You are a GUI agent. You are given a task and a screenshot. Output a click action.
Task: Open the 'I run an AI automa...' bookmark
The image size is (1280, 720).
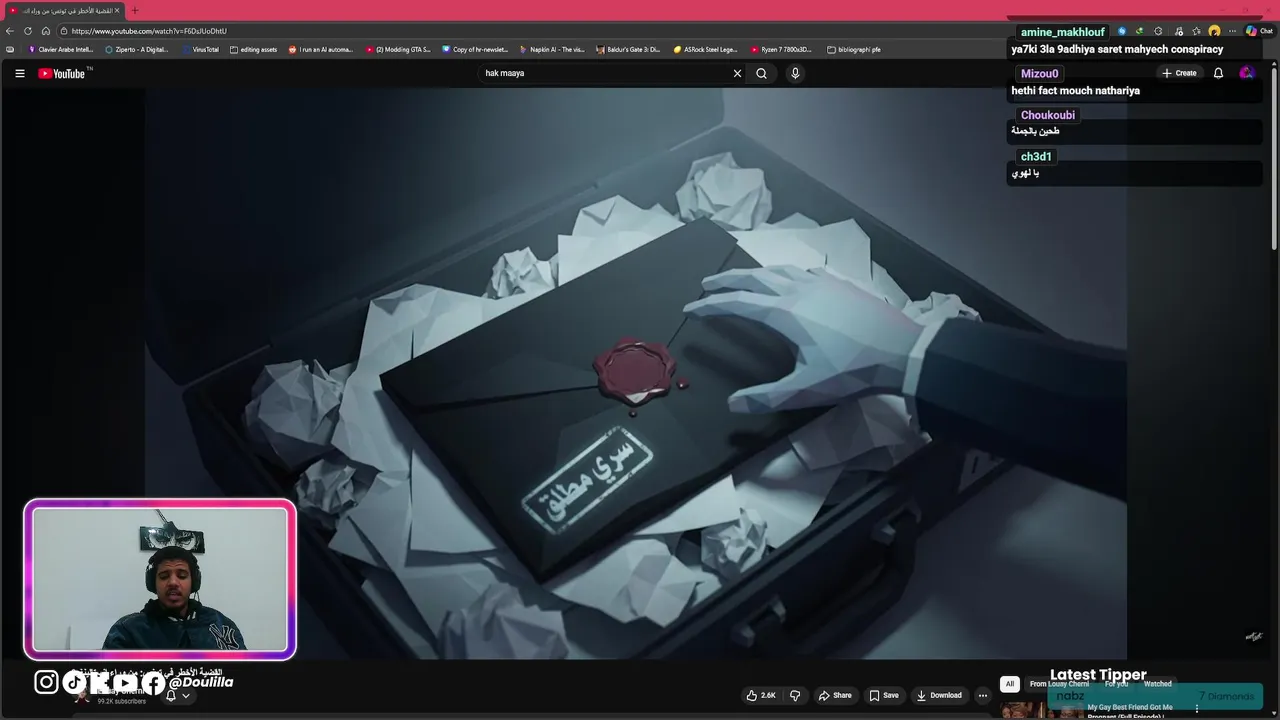click(x=321, y=49)
